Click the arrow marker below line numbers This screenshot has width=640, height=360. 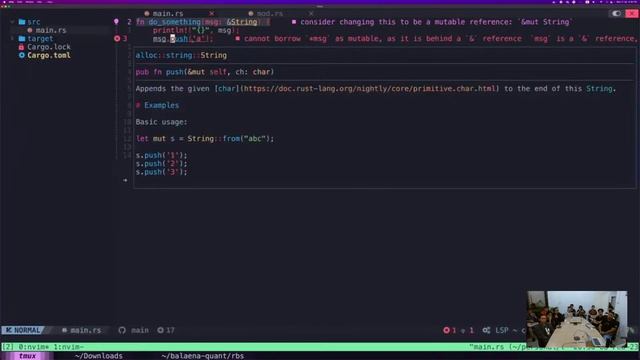pyautogui.click(x=125, y=180)
